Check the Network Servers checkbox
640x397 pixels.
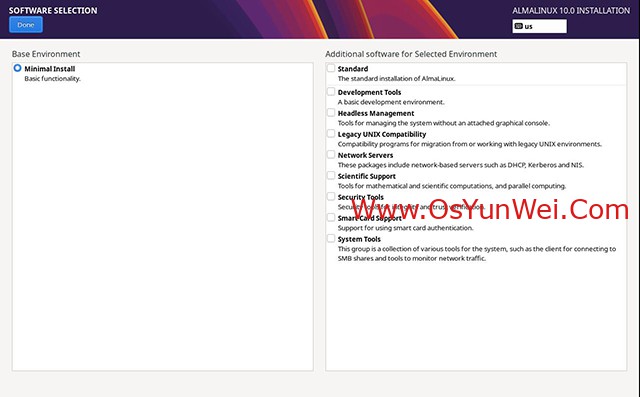click(331, 155)
